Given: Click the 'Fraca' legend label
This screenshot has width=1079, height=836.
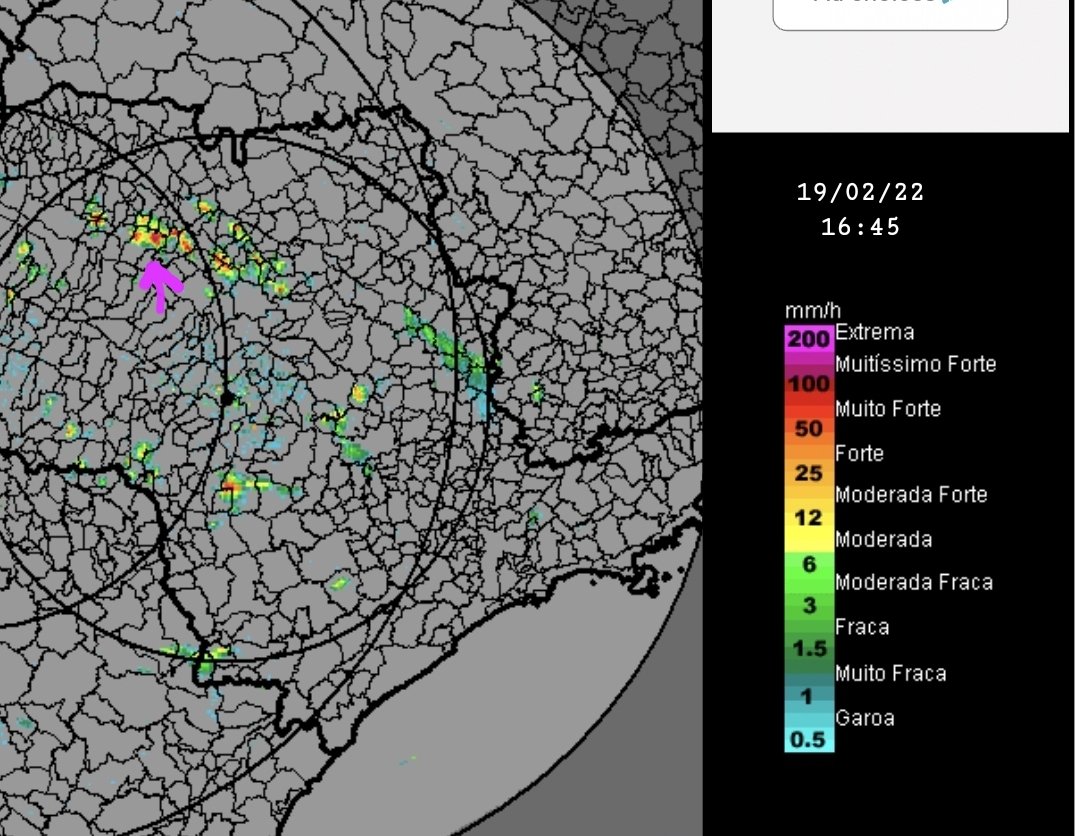Looking at the screenshot, I should coord(862,628).
